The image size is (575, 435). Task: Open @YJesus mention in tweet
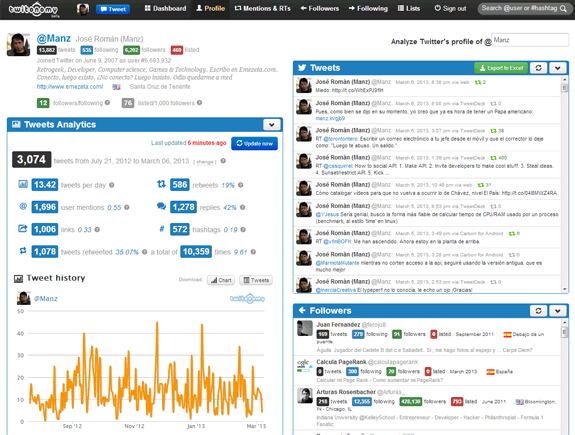click(x=327, y=215)
